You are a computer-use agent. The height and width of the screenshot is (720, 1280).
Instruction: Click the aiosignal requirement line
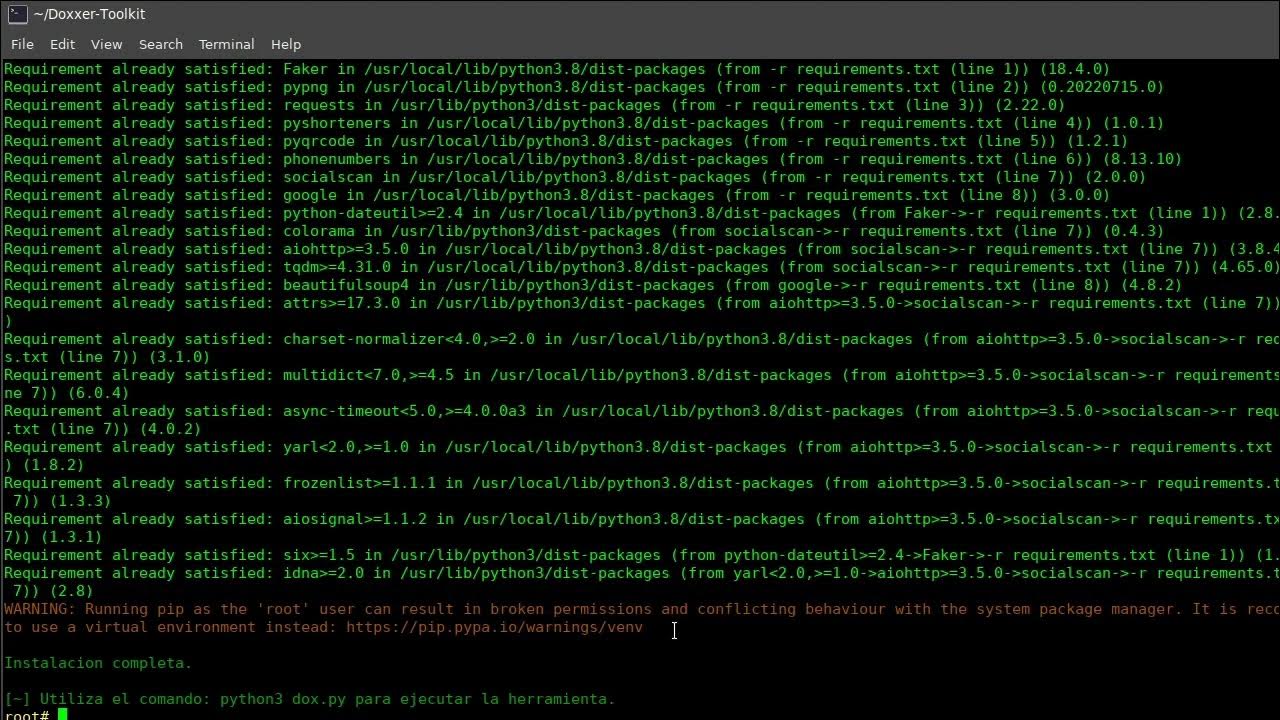pos(640,528)
